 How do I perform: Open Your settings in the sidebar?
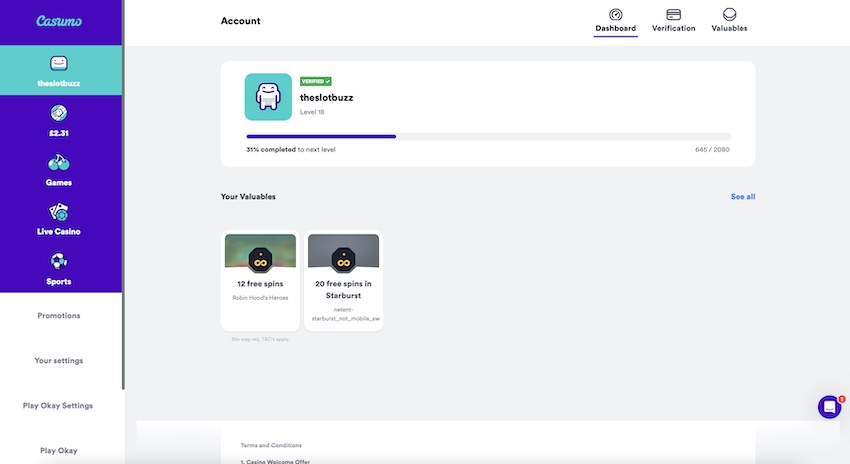pos(59,360)
